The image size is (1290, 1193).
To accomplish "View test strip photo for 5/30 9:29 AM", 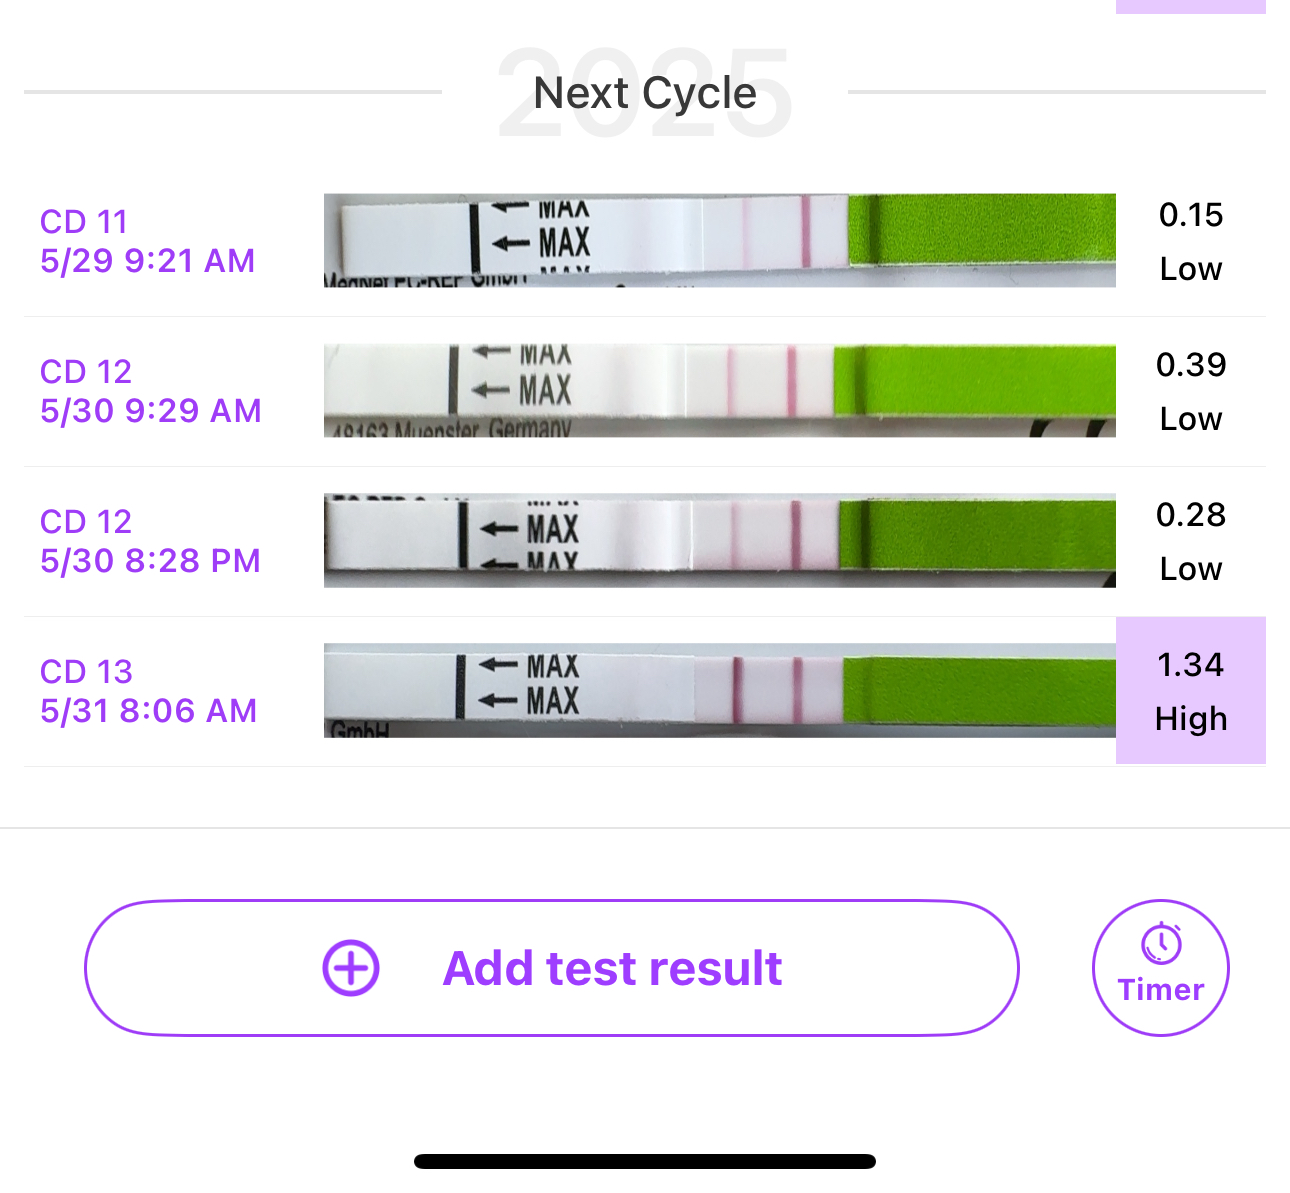I will (719, 391).
